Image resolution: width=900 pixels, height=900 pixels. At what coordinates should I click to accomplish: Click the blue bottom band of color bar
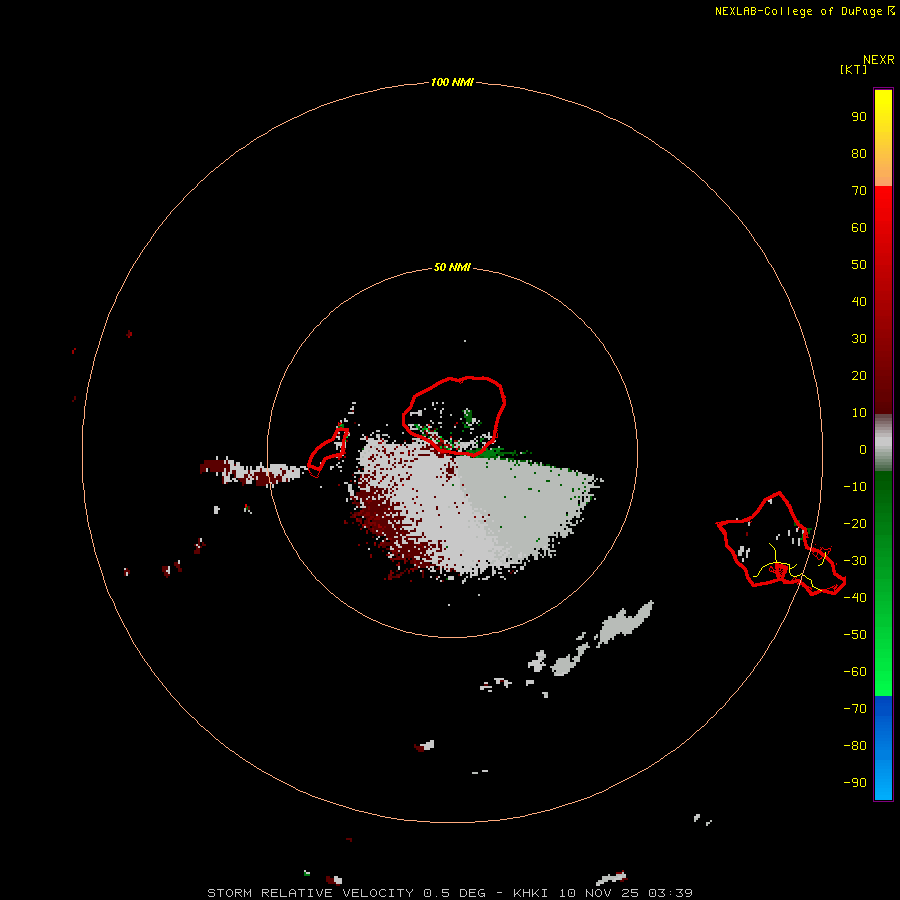tap(883, 748)
